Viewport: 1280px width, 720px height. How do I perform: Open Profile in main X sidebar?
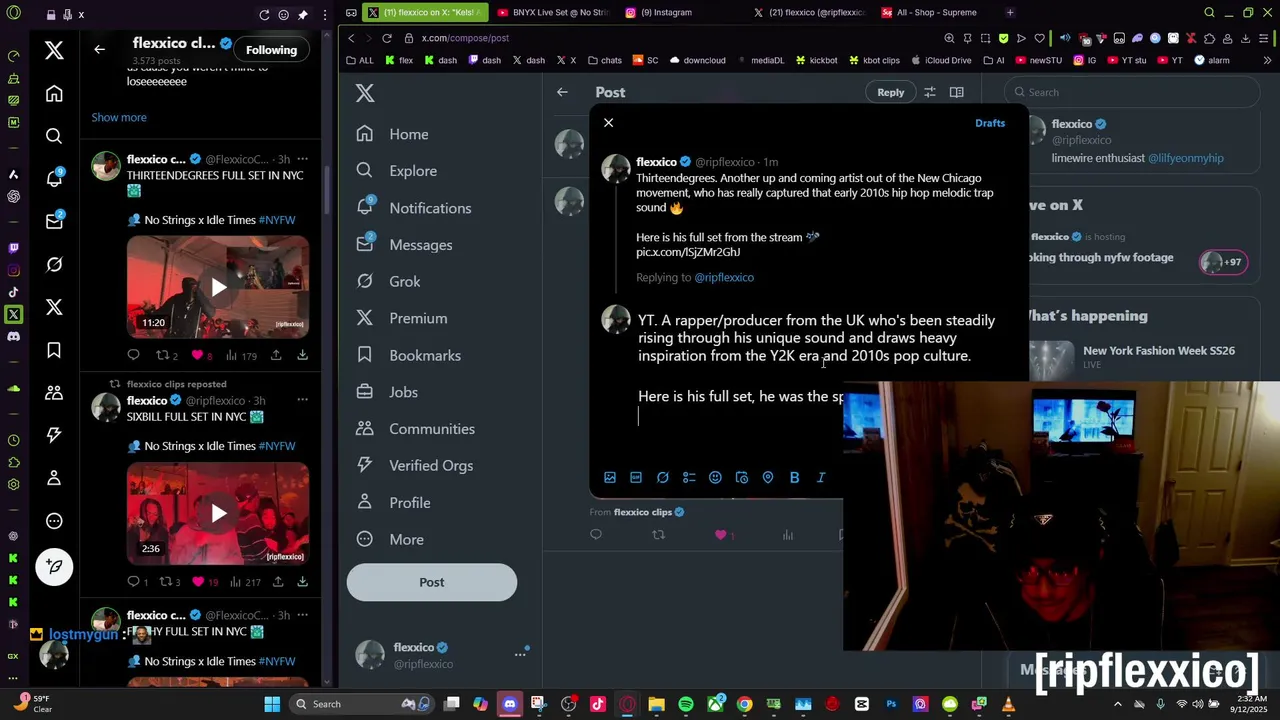(x=394, y=503)
